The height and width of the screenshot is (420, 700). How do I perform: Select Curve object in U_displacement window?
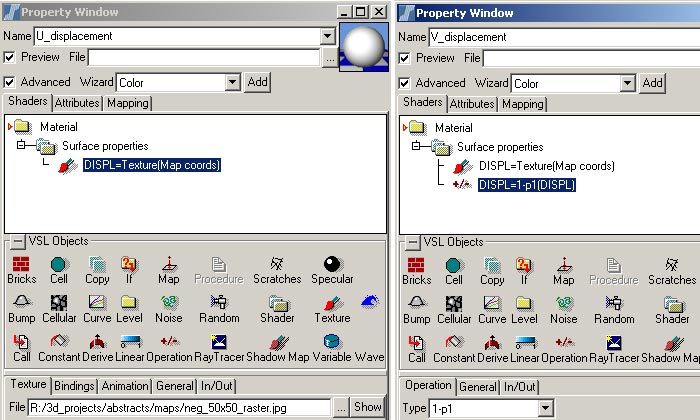click(x=97, y=310)
